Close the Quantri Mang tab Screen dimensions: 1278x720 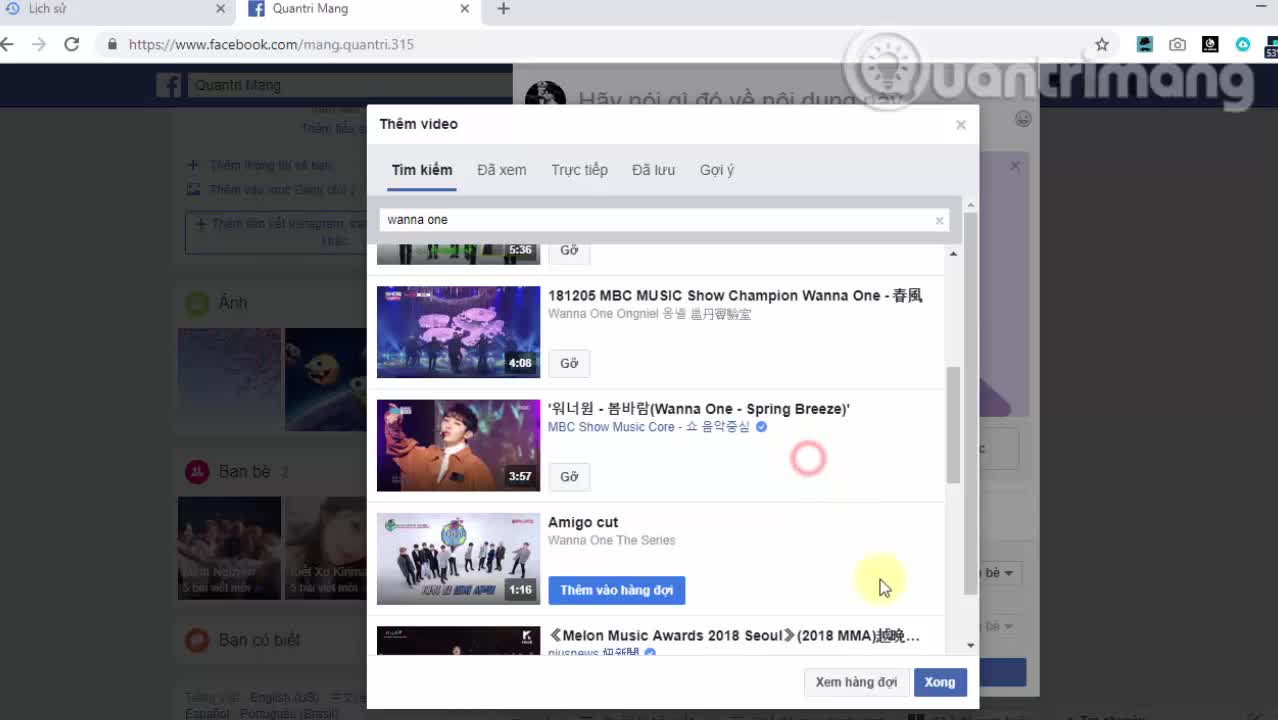(x=465, y=9)
